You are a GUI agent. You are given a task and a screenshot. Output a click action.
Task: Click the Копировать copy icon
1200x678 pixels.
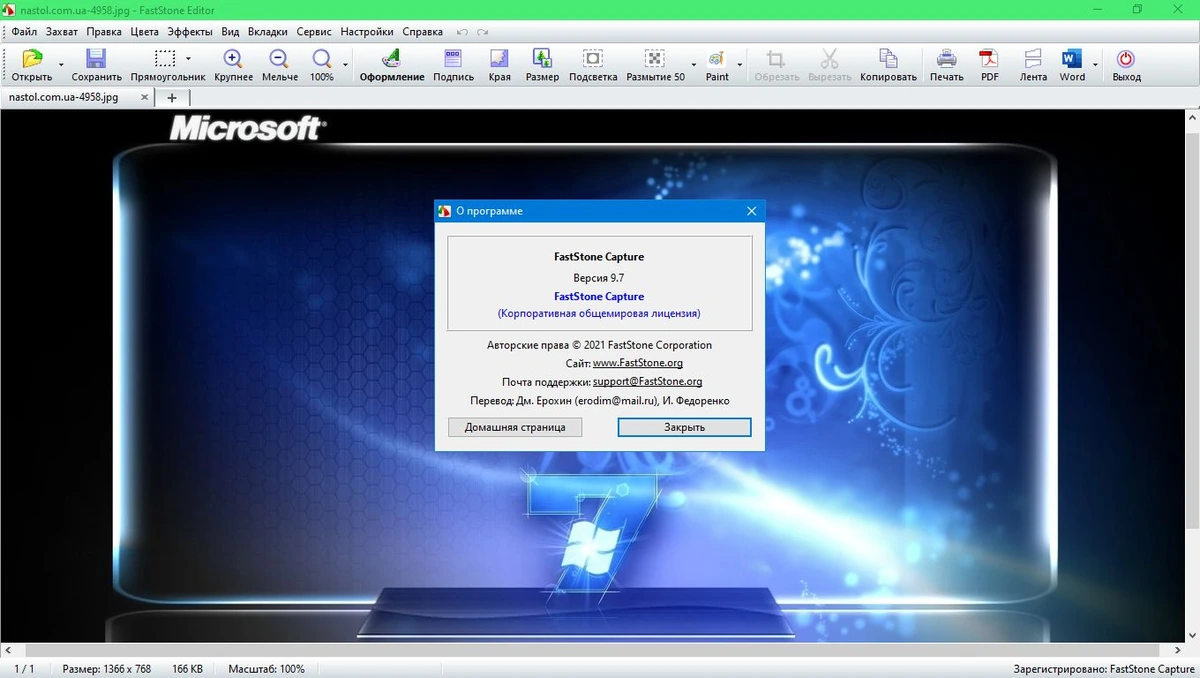888,59
